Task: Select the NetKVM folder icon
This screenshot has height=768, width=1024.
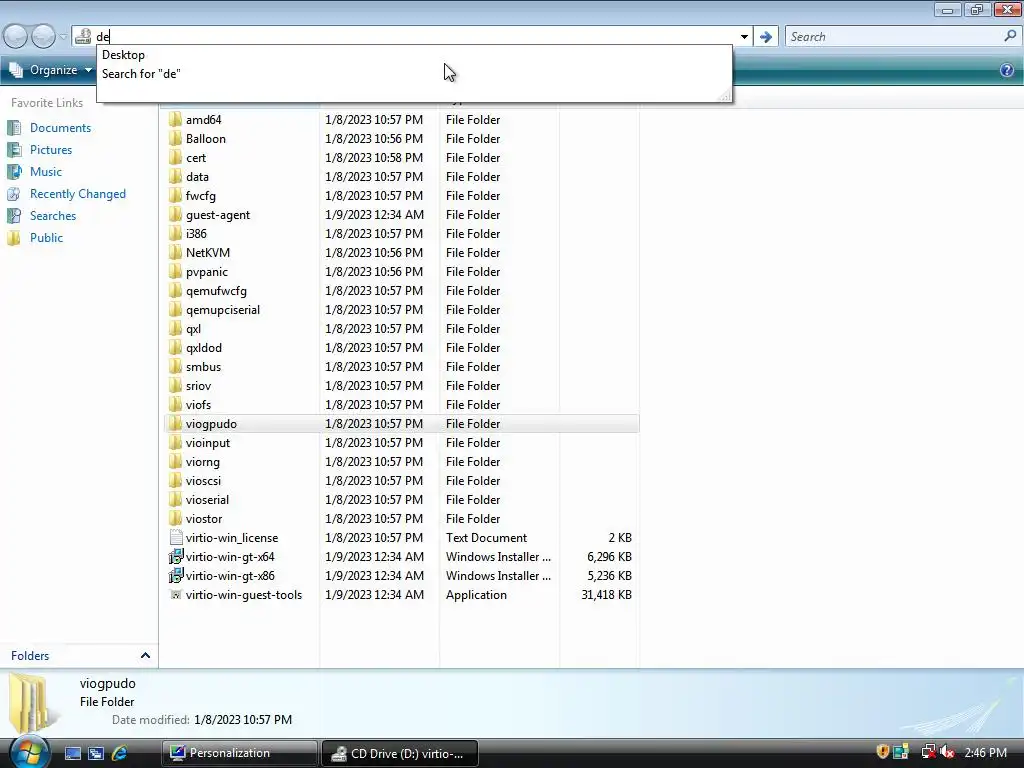Action: [x=175, y=252]
